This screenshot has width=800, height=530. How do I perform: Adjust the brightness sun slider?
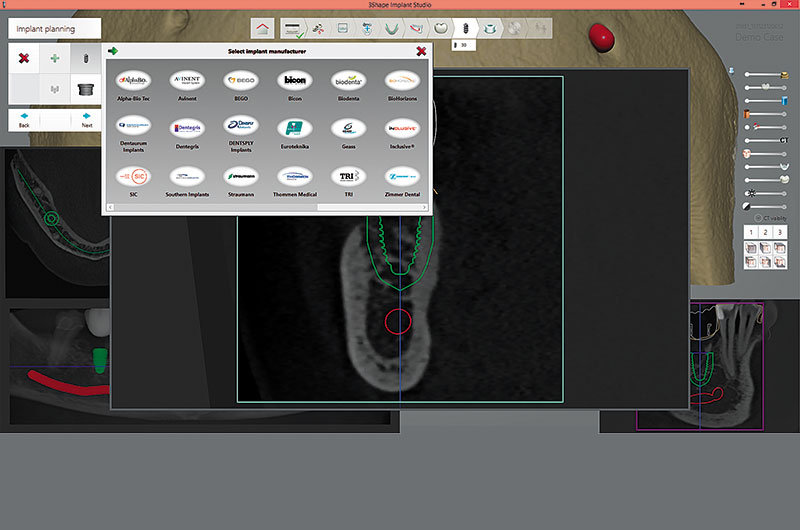coord(766,193)
